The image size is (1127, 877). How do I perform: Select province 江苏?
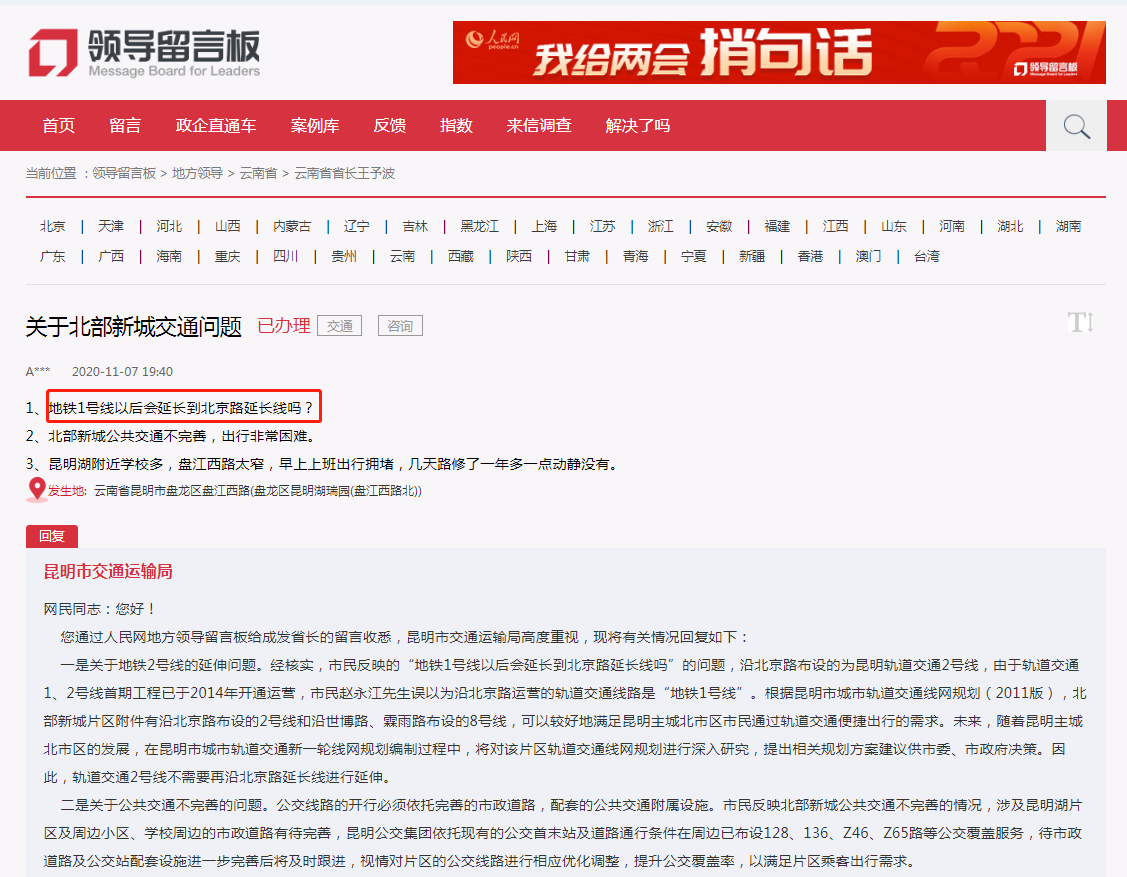coord(602,226)
